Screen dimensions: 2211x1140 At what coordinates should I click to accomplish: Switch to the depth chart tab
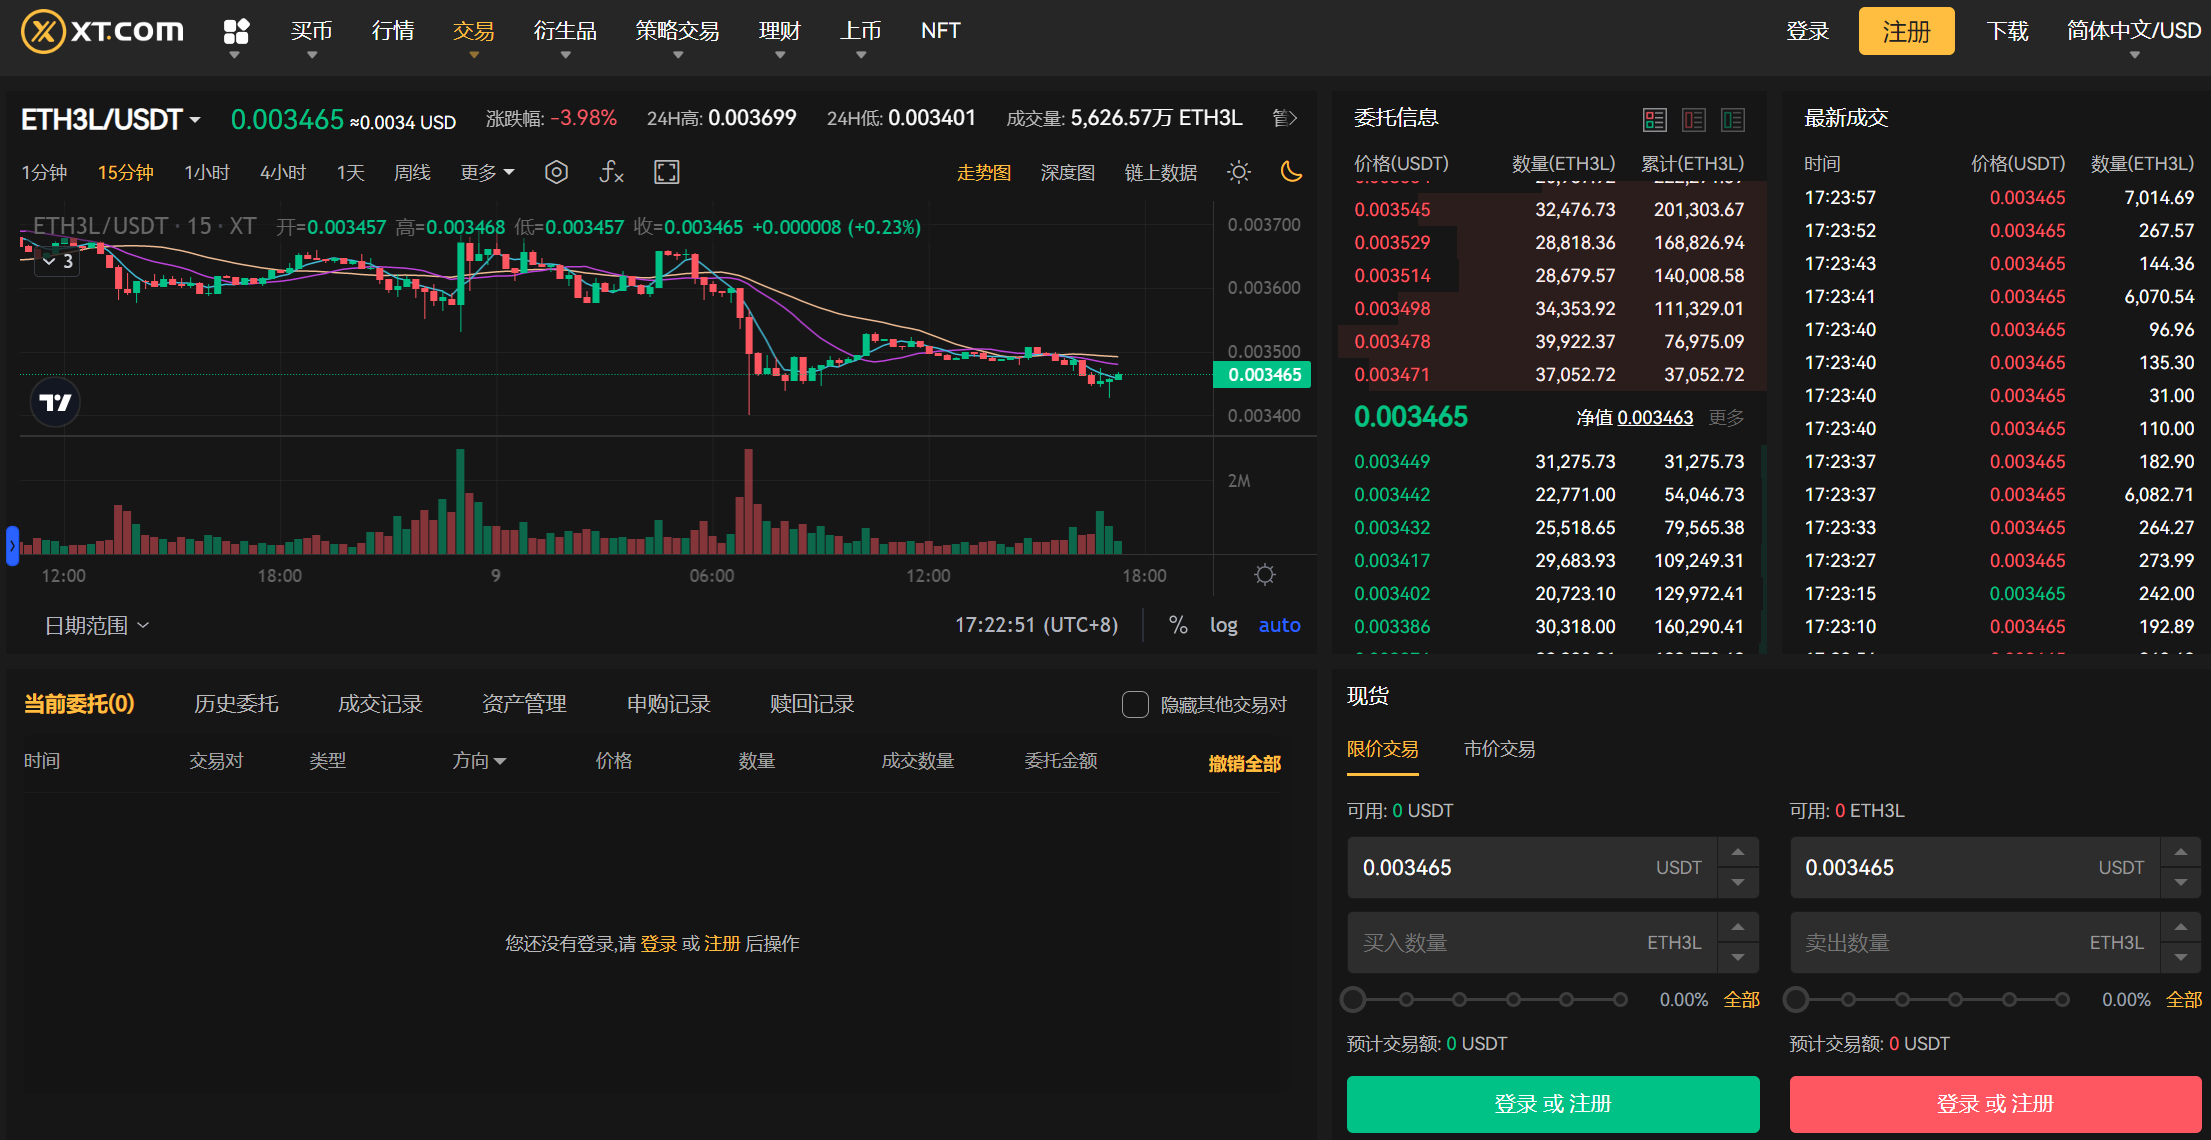(x=1067, y=173)
